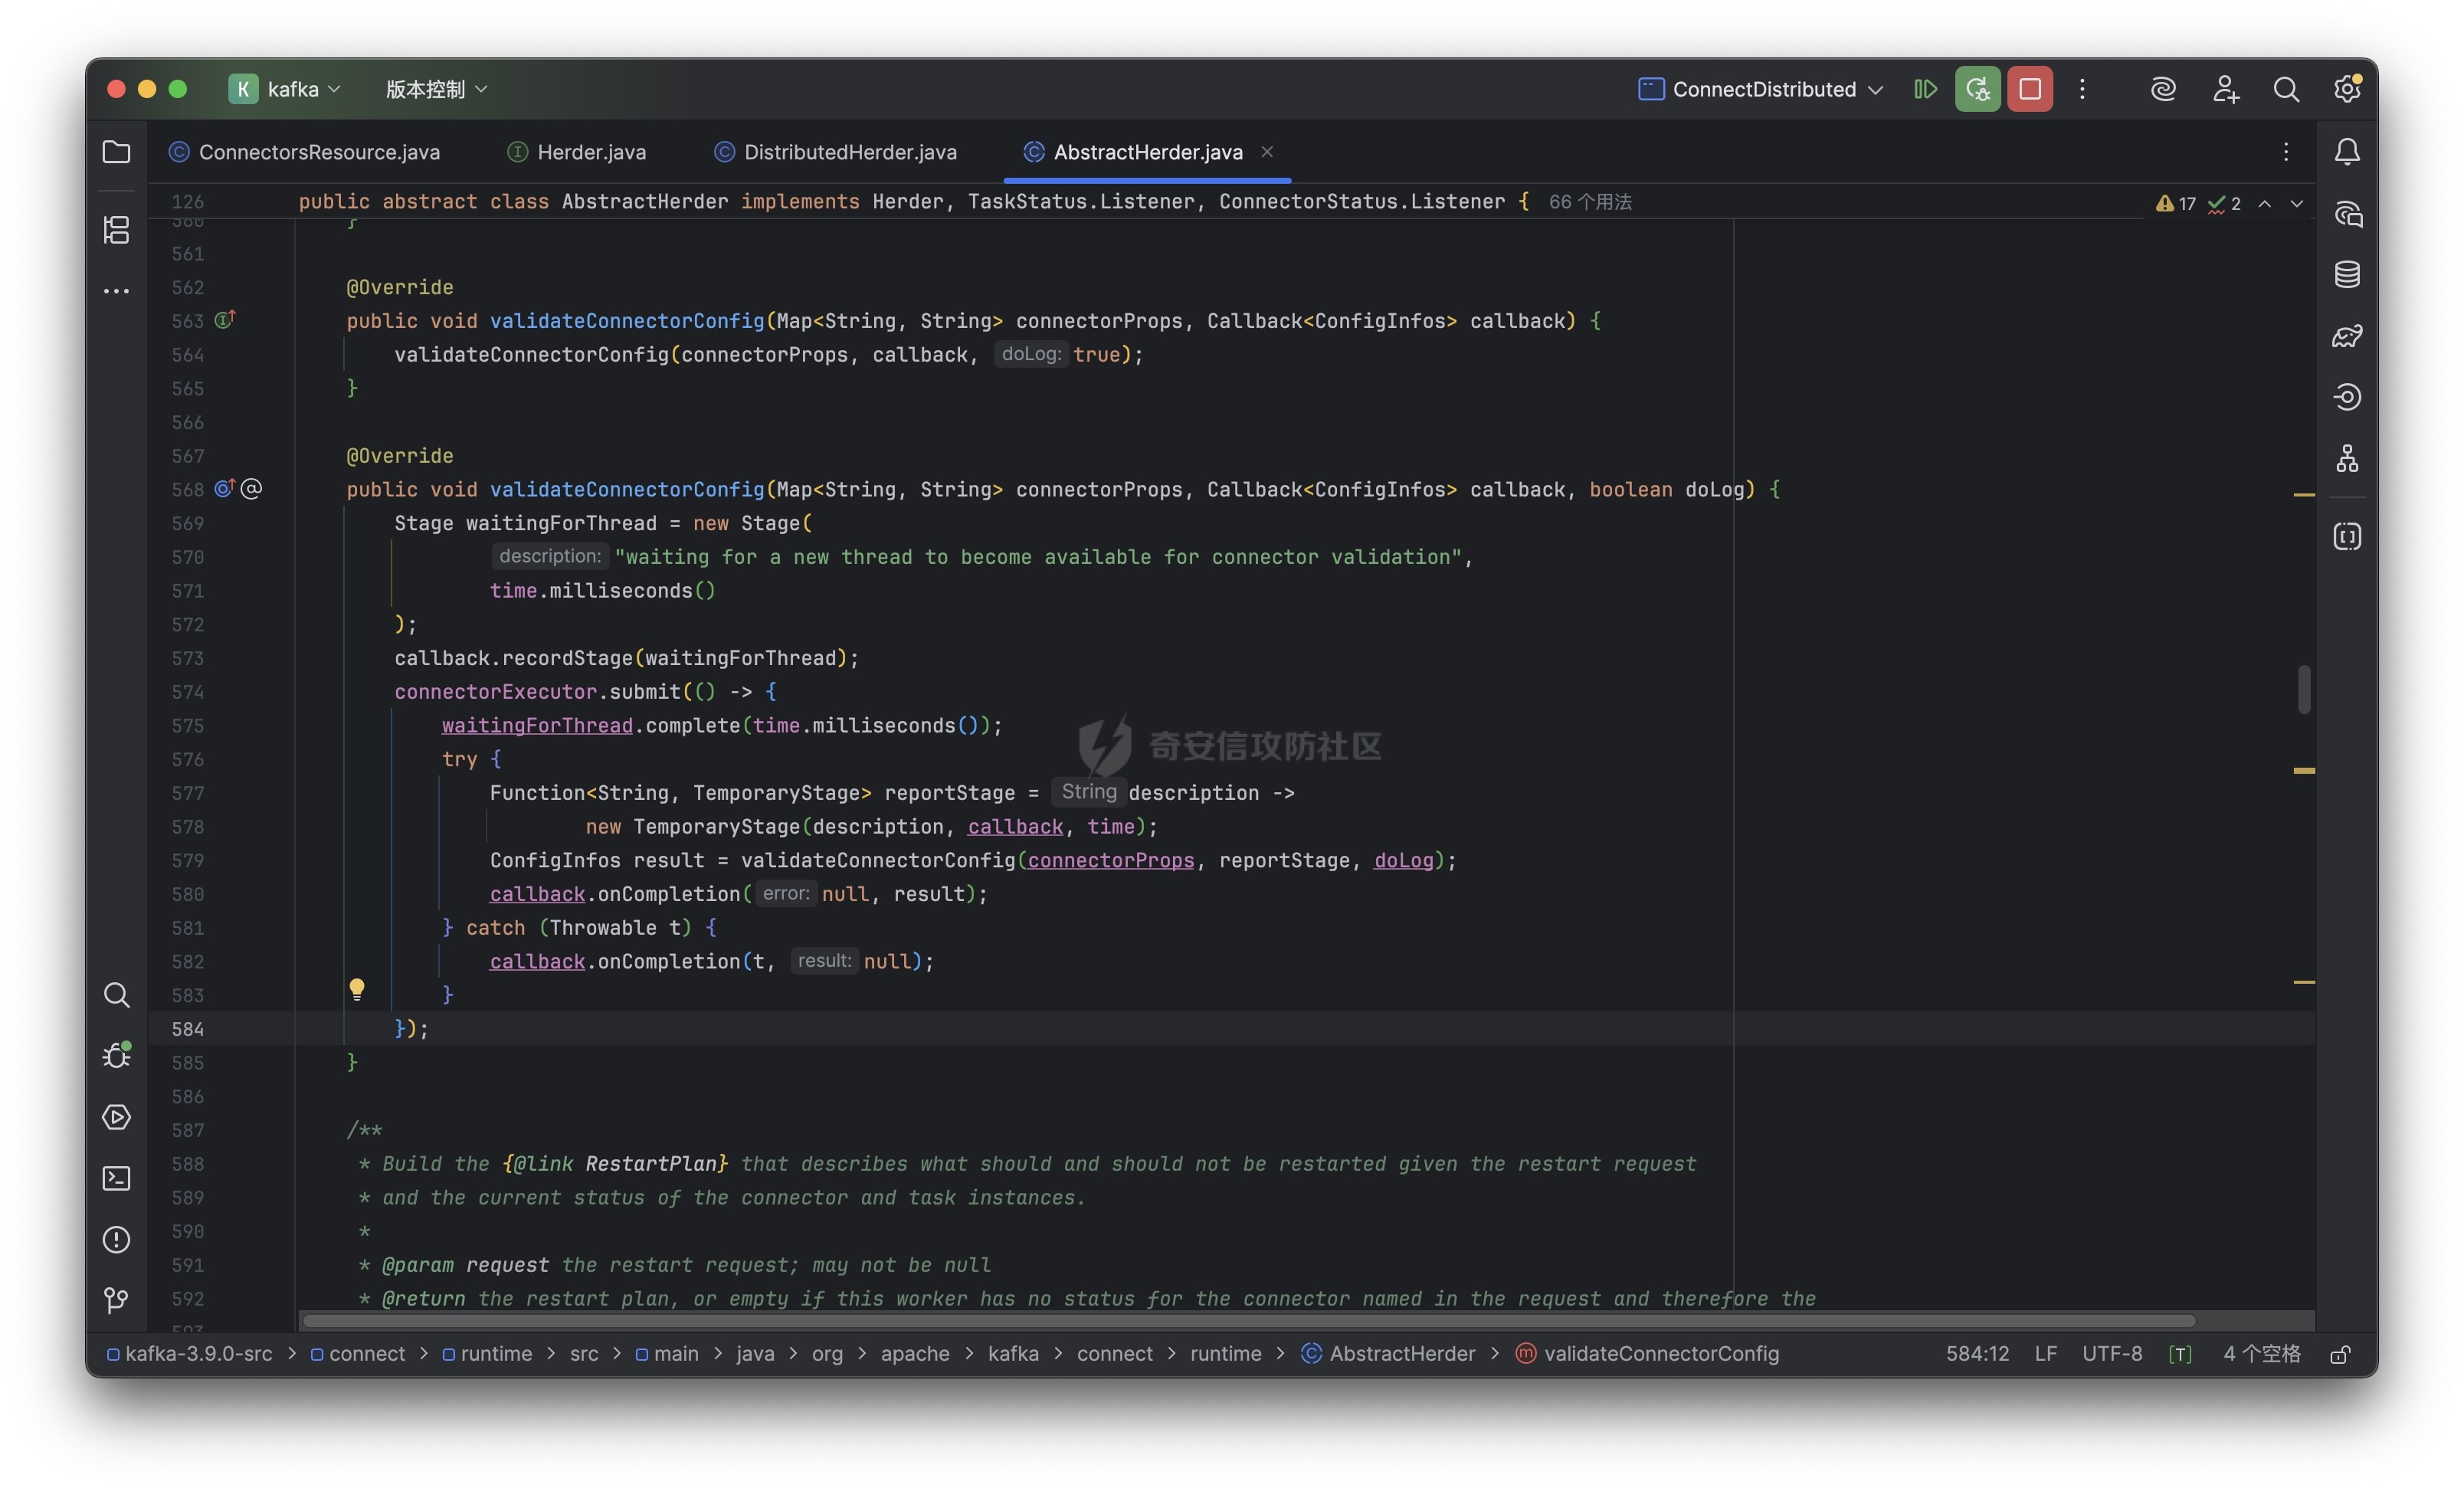
Task: Open IDE settings gear
Action: pyautogui.click(x=2347, y=89)
